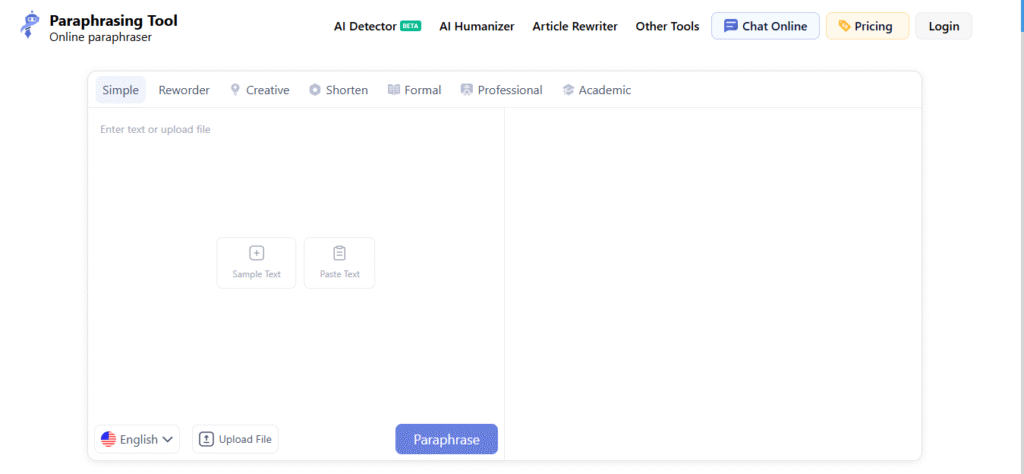Switch to the Academic mode tab
Screen dimensions: 1024x474
(x=596, y=90)
